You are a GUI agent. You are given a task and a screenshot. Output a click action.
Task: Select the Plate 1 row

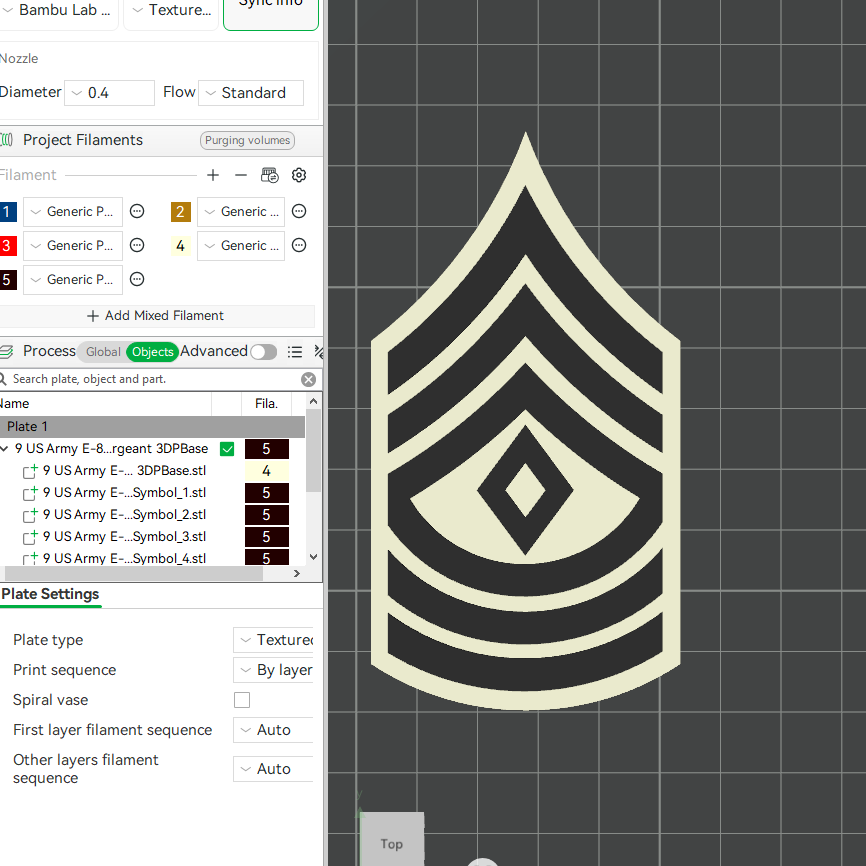tap(151, 426)
